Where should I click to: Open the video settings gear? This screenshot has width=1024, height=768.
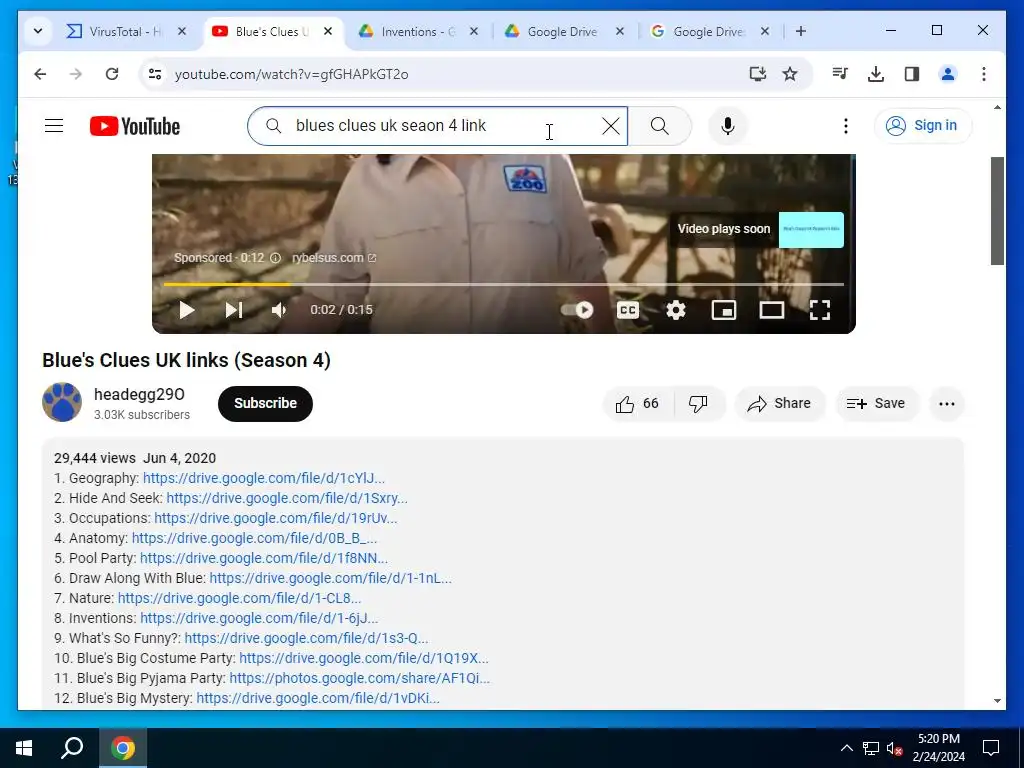(676, 310)
